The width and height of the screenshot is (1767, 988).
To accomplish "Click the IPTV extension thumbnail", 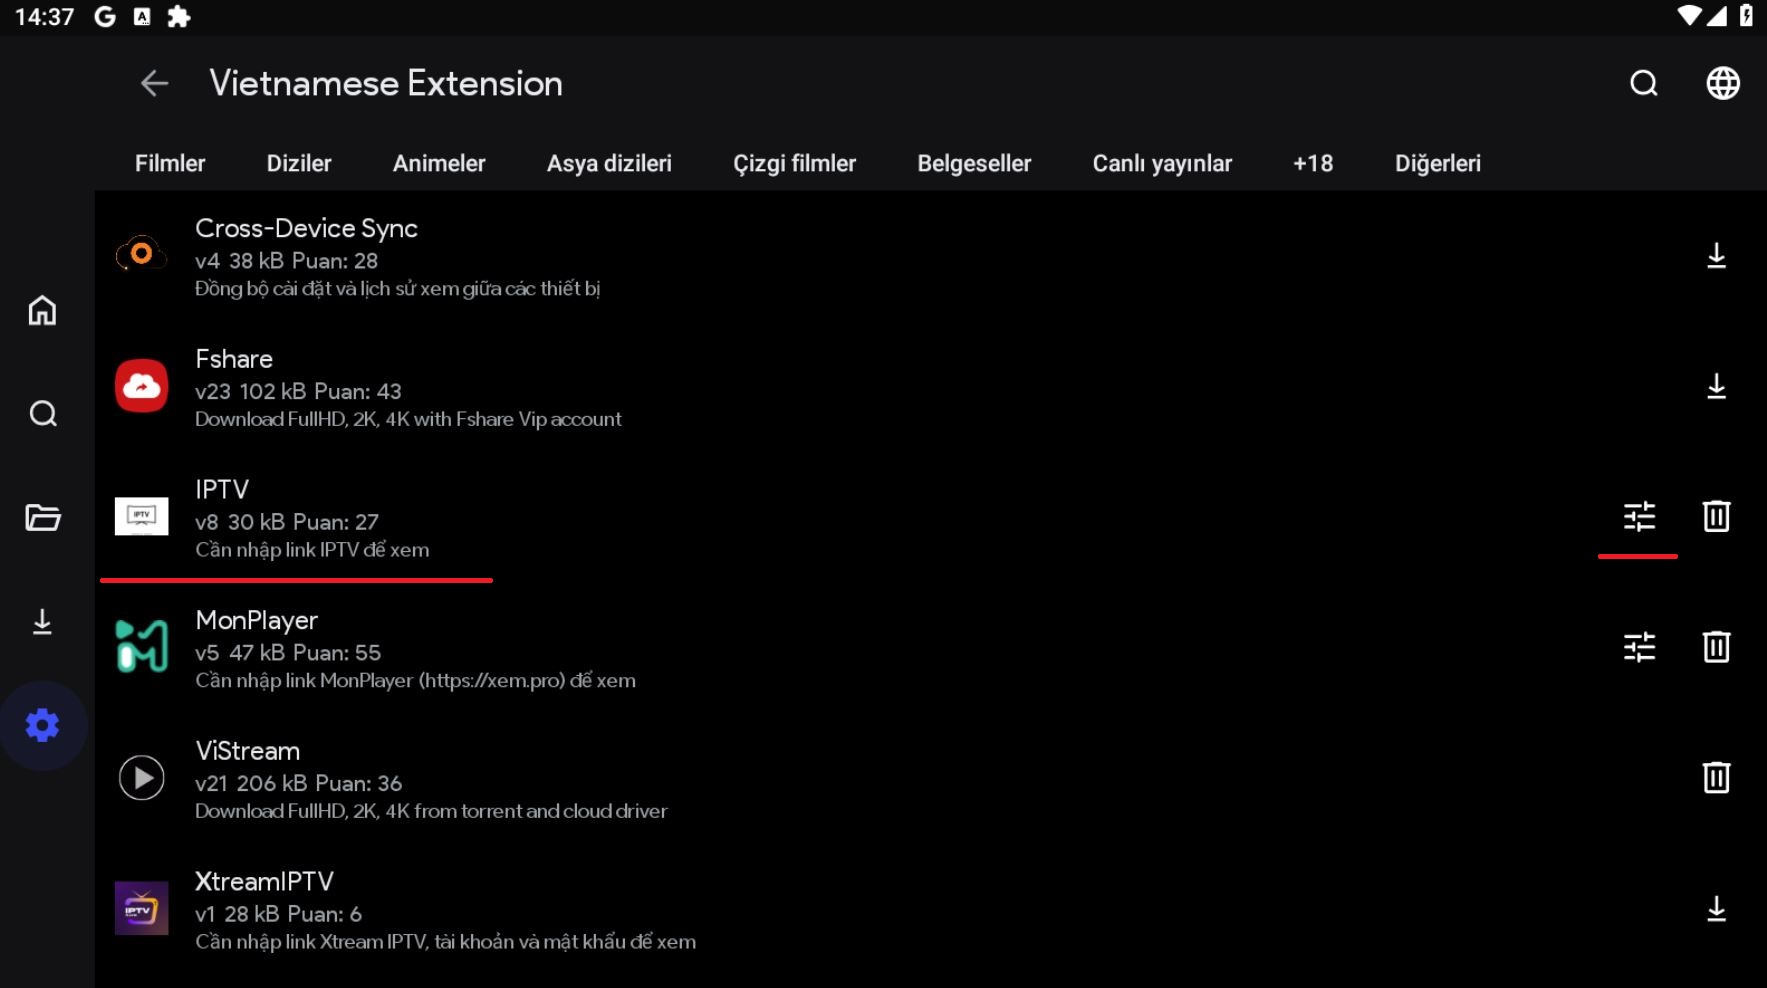I will tap(141, 516).
